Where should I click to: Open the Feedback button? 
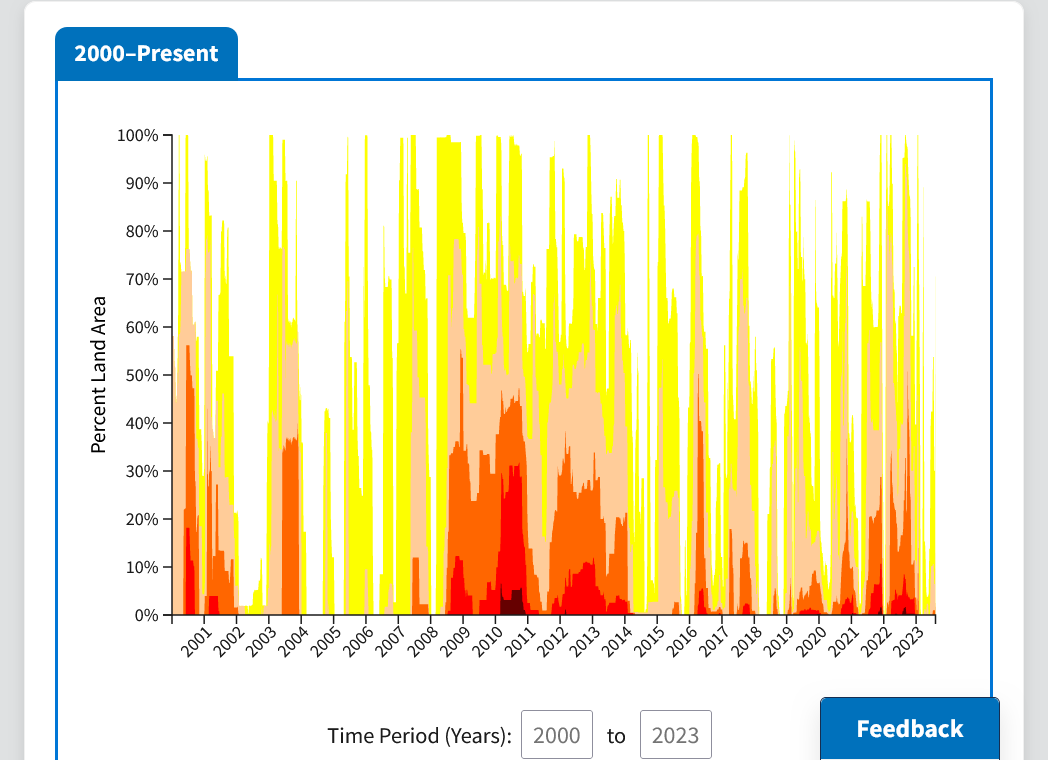tap(910, 729)
